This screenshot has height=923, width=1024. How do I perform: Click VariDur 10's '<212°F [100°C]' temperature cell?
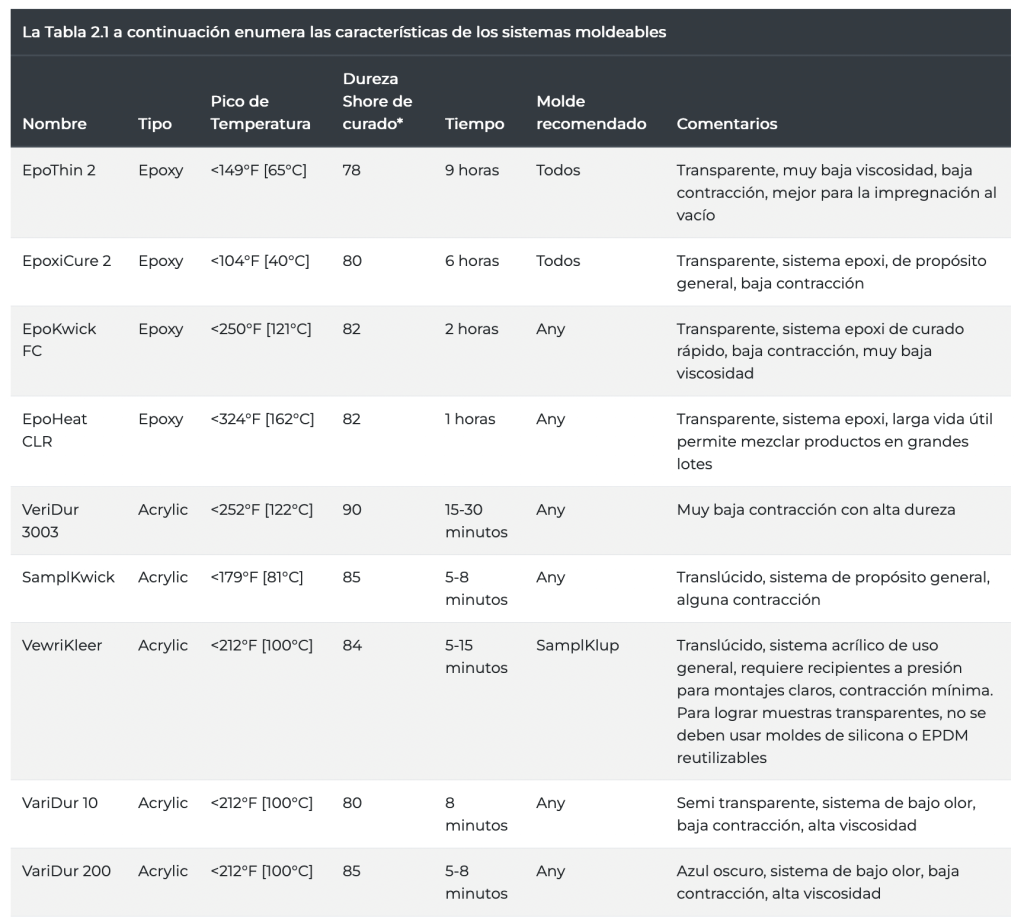[262, 803]
